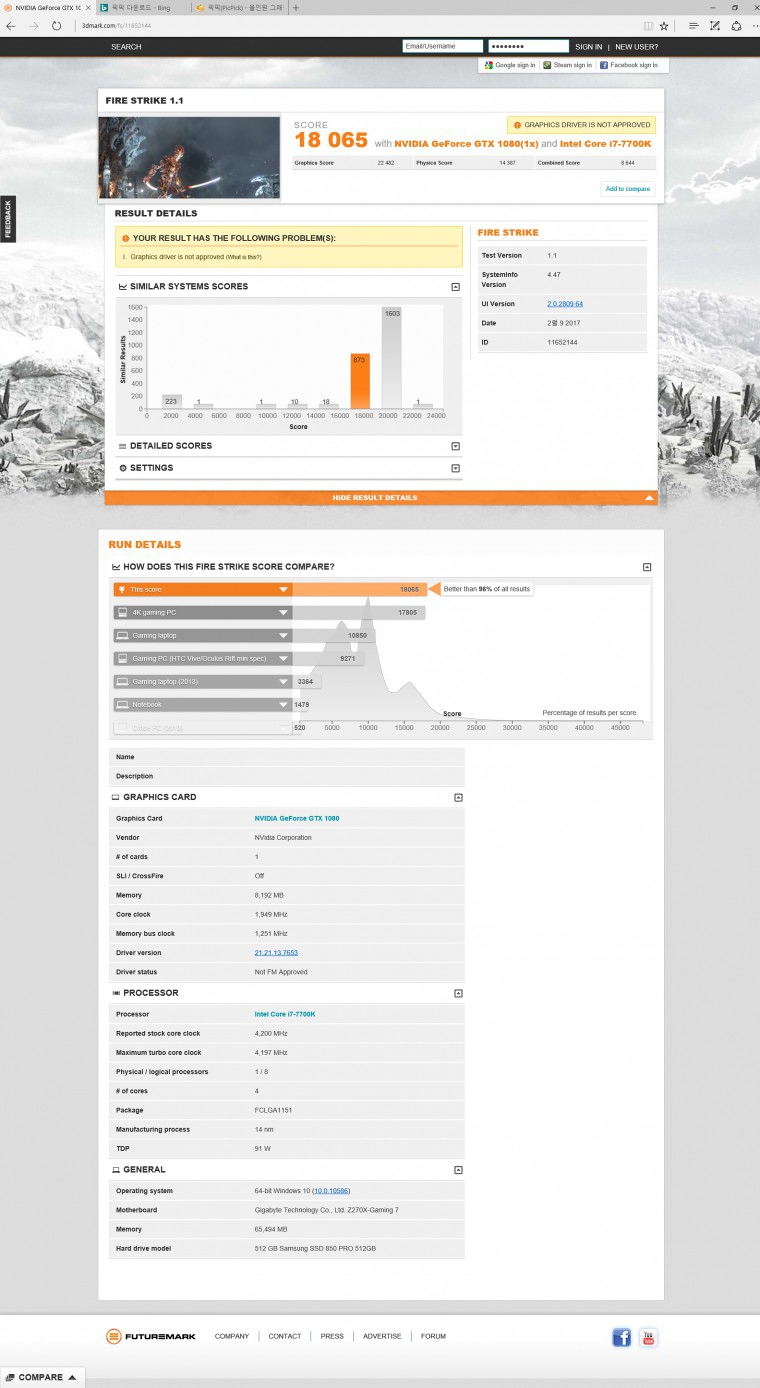The image size is (760, 1388).
Task: Open the Edge more actions menu
Action: click(x=754, y=26)
